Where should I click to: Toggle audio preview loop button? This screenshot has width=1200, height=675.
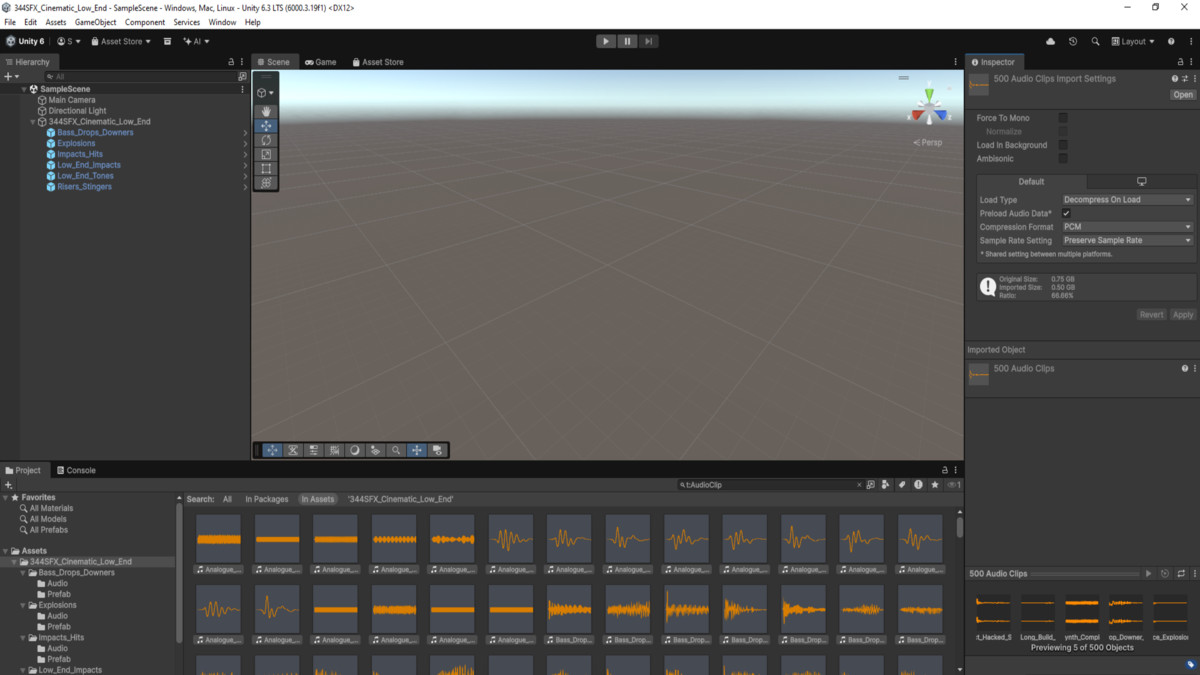pos(1181,574)
